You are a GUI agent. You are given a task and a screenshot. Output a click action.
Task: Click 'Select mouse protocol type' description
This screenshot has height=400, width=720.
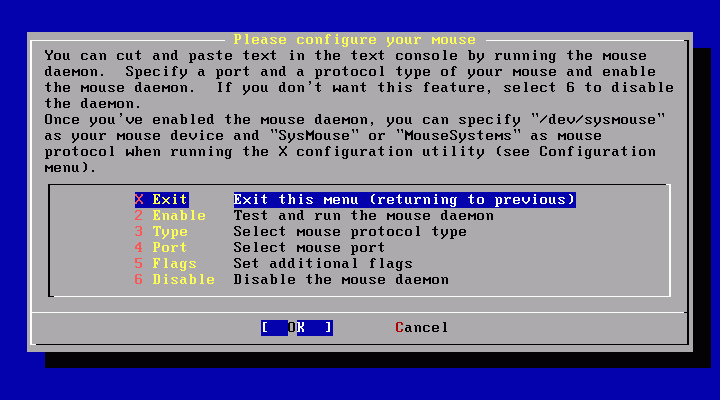pos(350,232)
